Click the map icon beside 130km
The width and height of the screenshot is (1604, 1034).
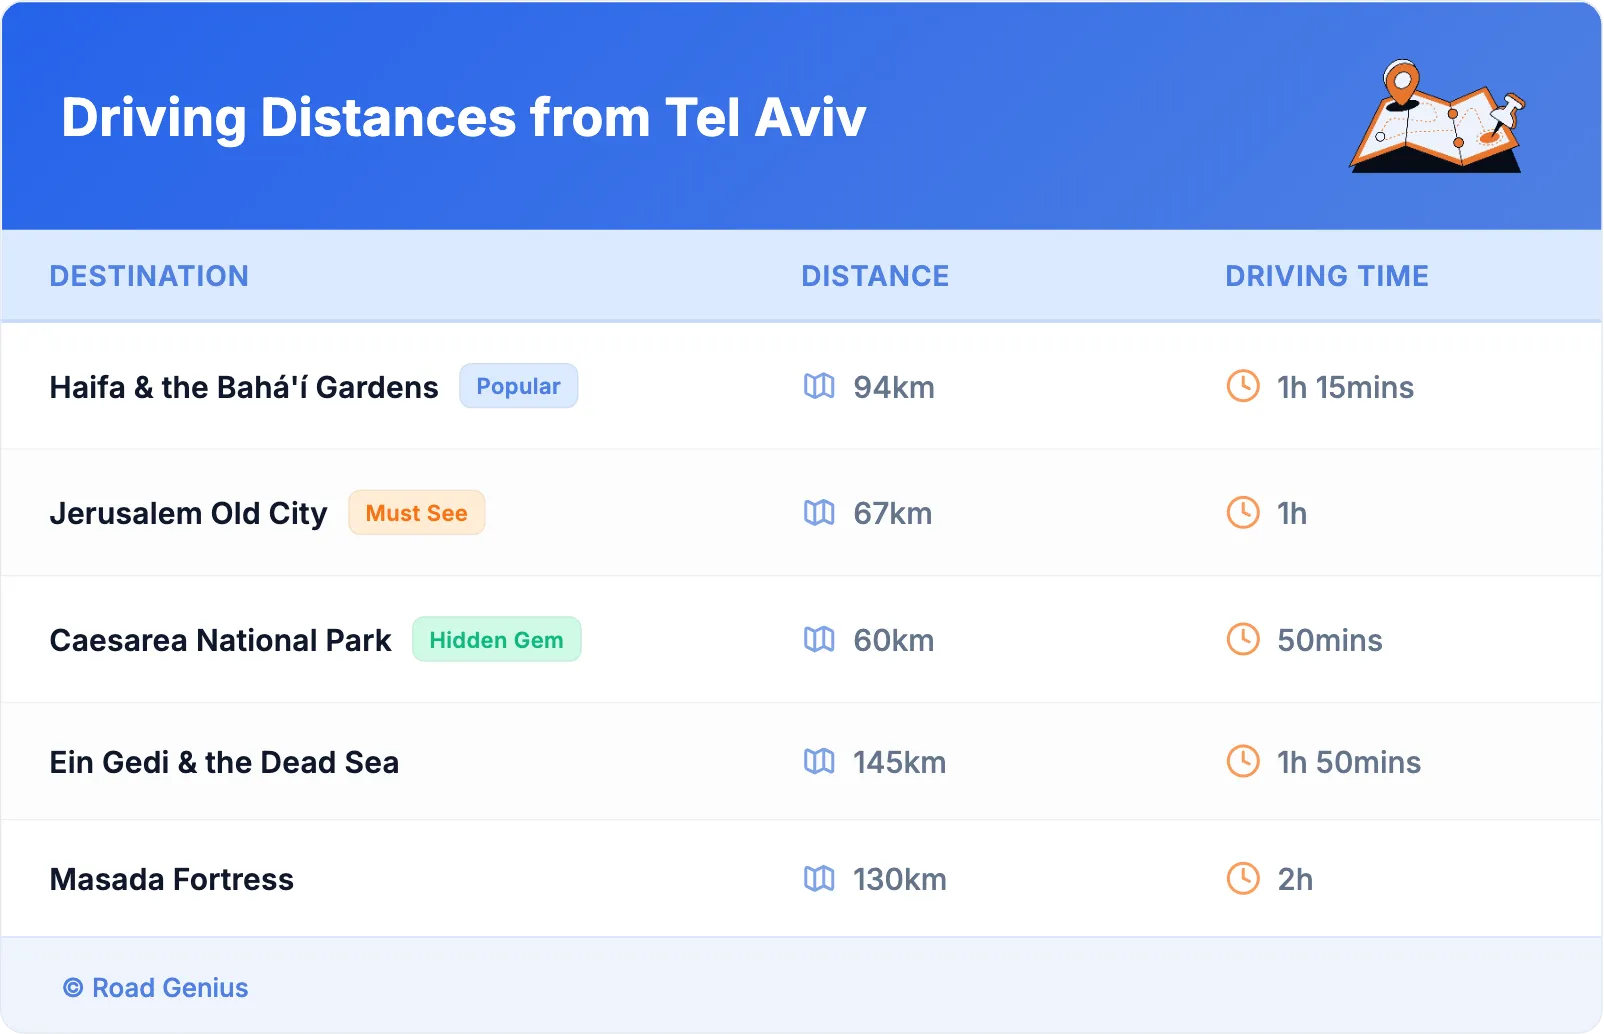(x=819, y=879)
